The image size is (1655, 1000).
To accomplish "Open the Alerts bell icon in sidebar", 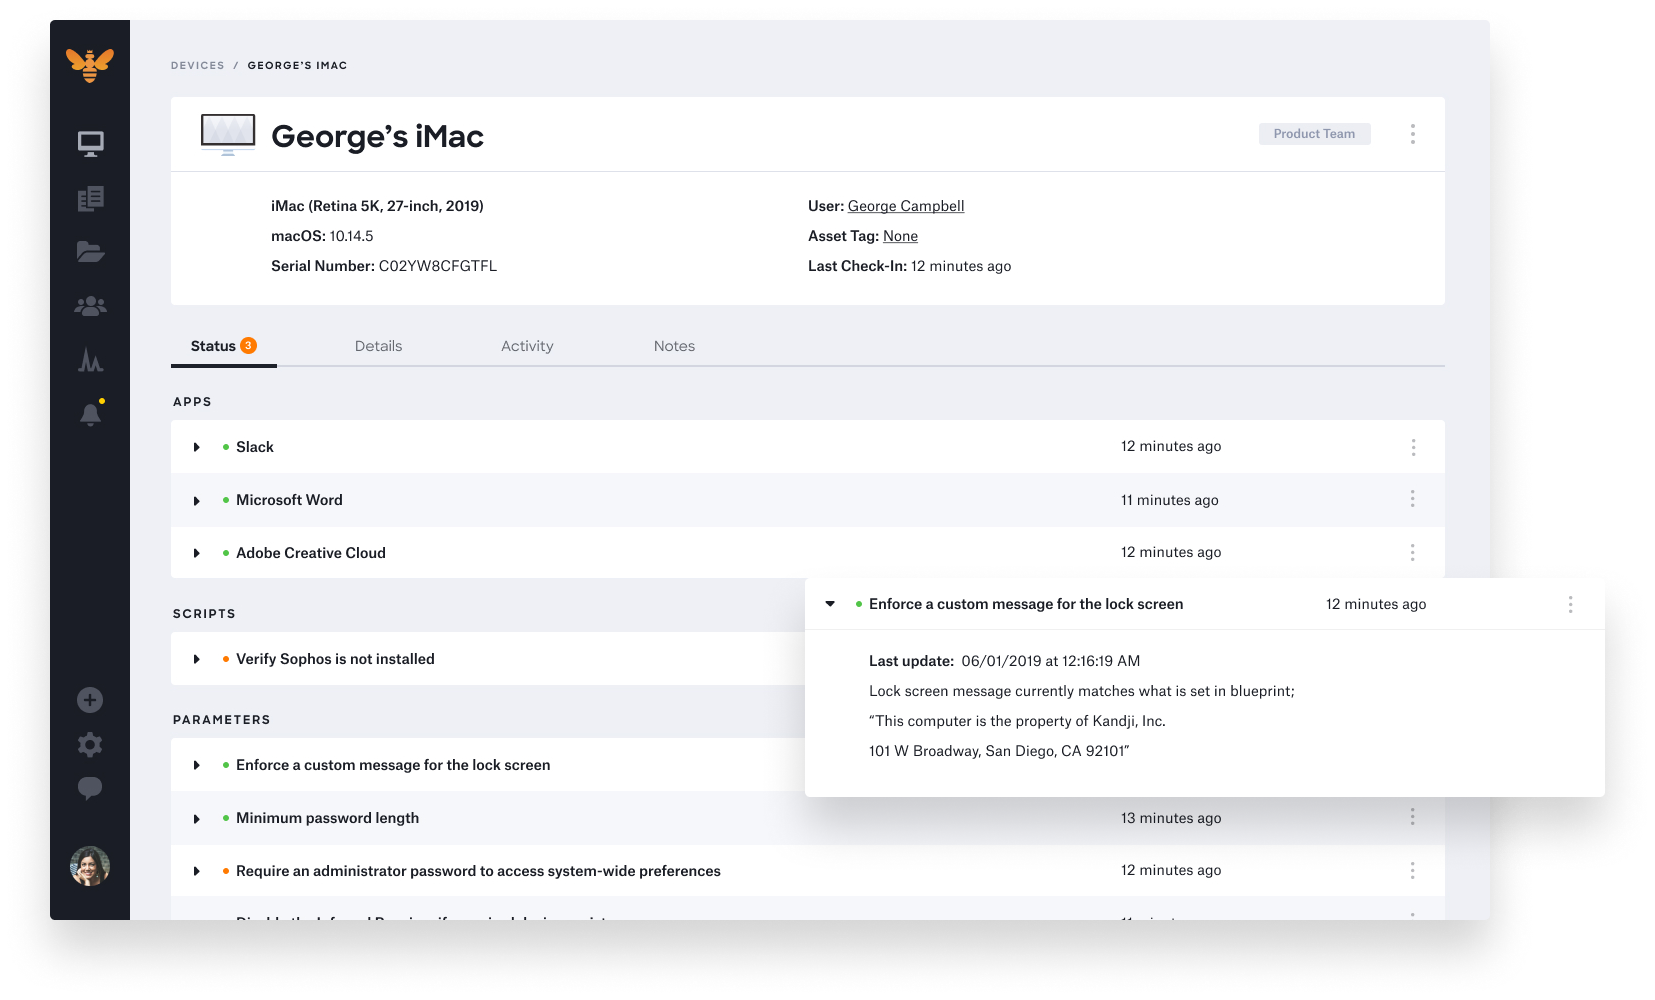I will 90,413.
